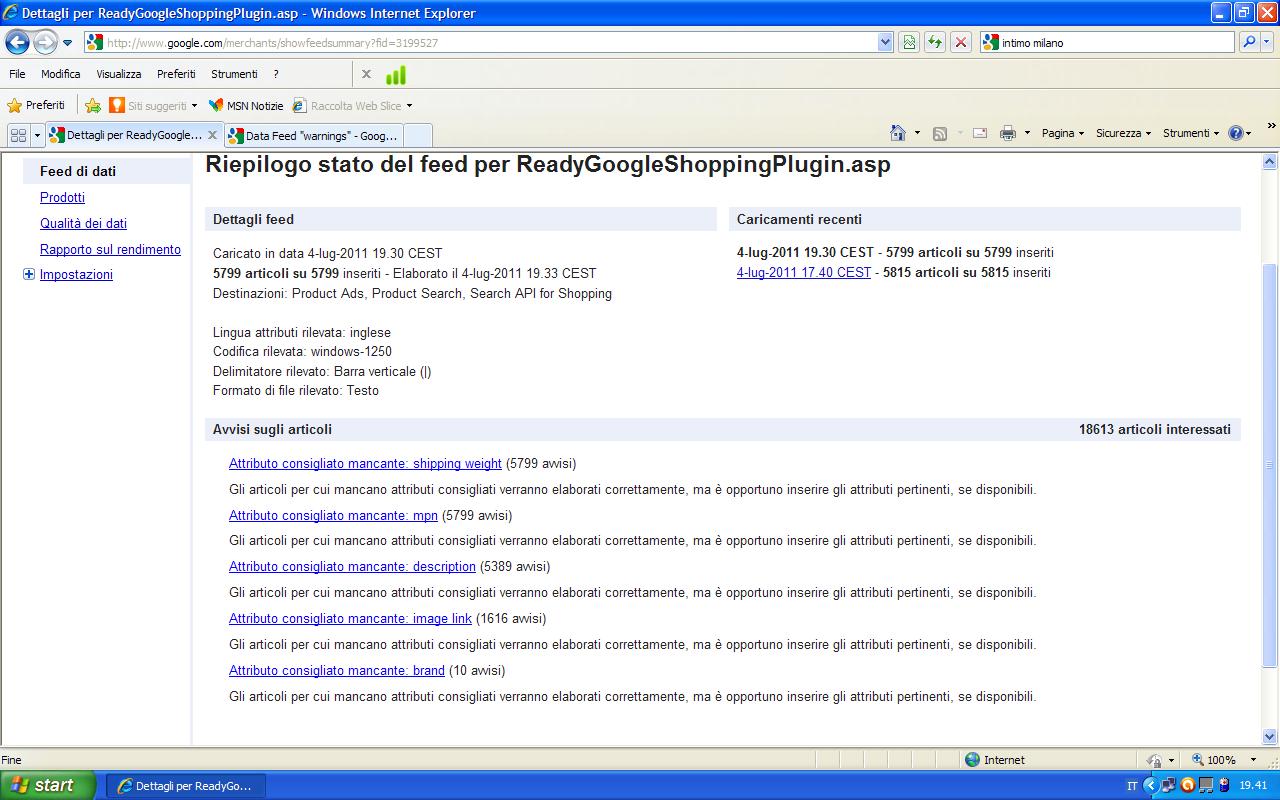Refresh the page with green arrows icon
Image resolution: width=1280 pixels, height=800 pixels.
pyautogui.click(x=935, y=43)
